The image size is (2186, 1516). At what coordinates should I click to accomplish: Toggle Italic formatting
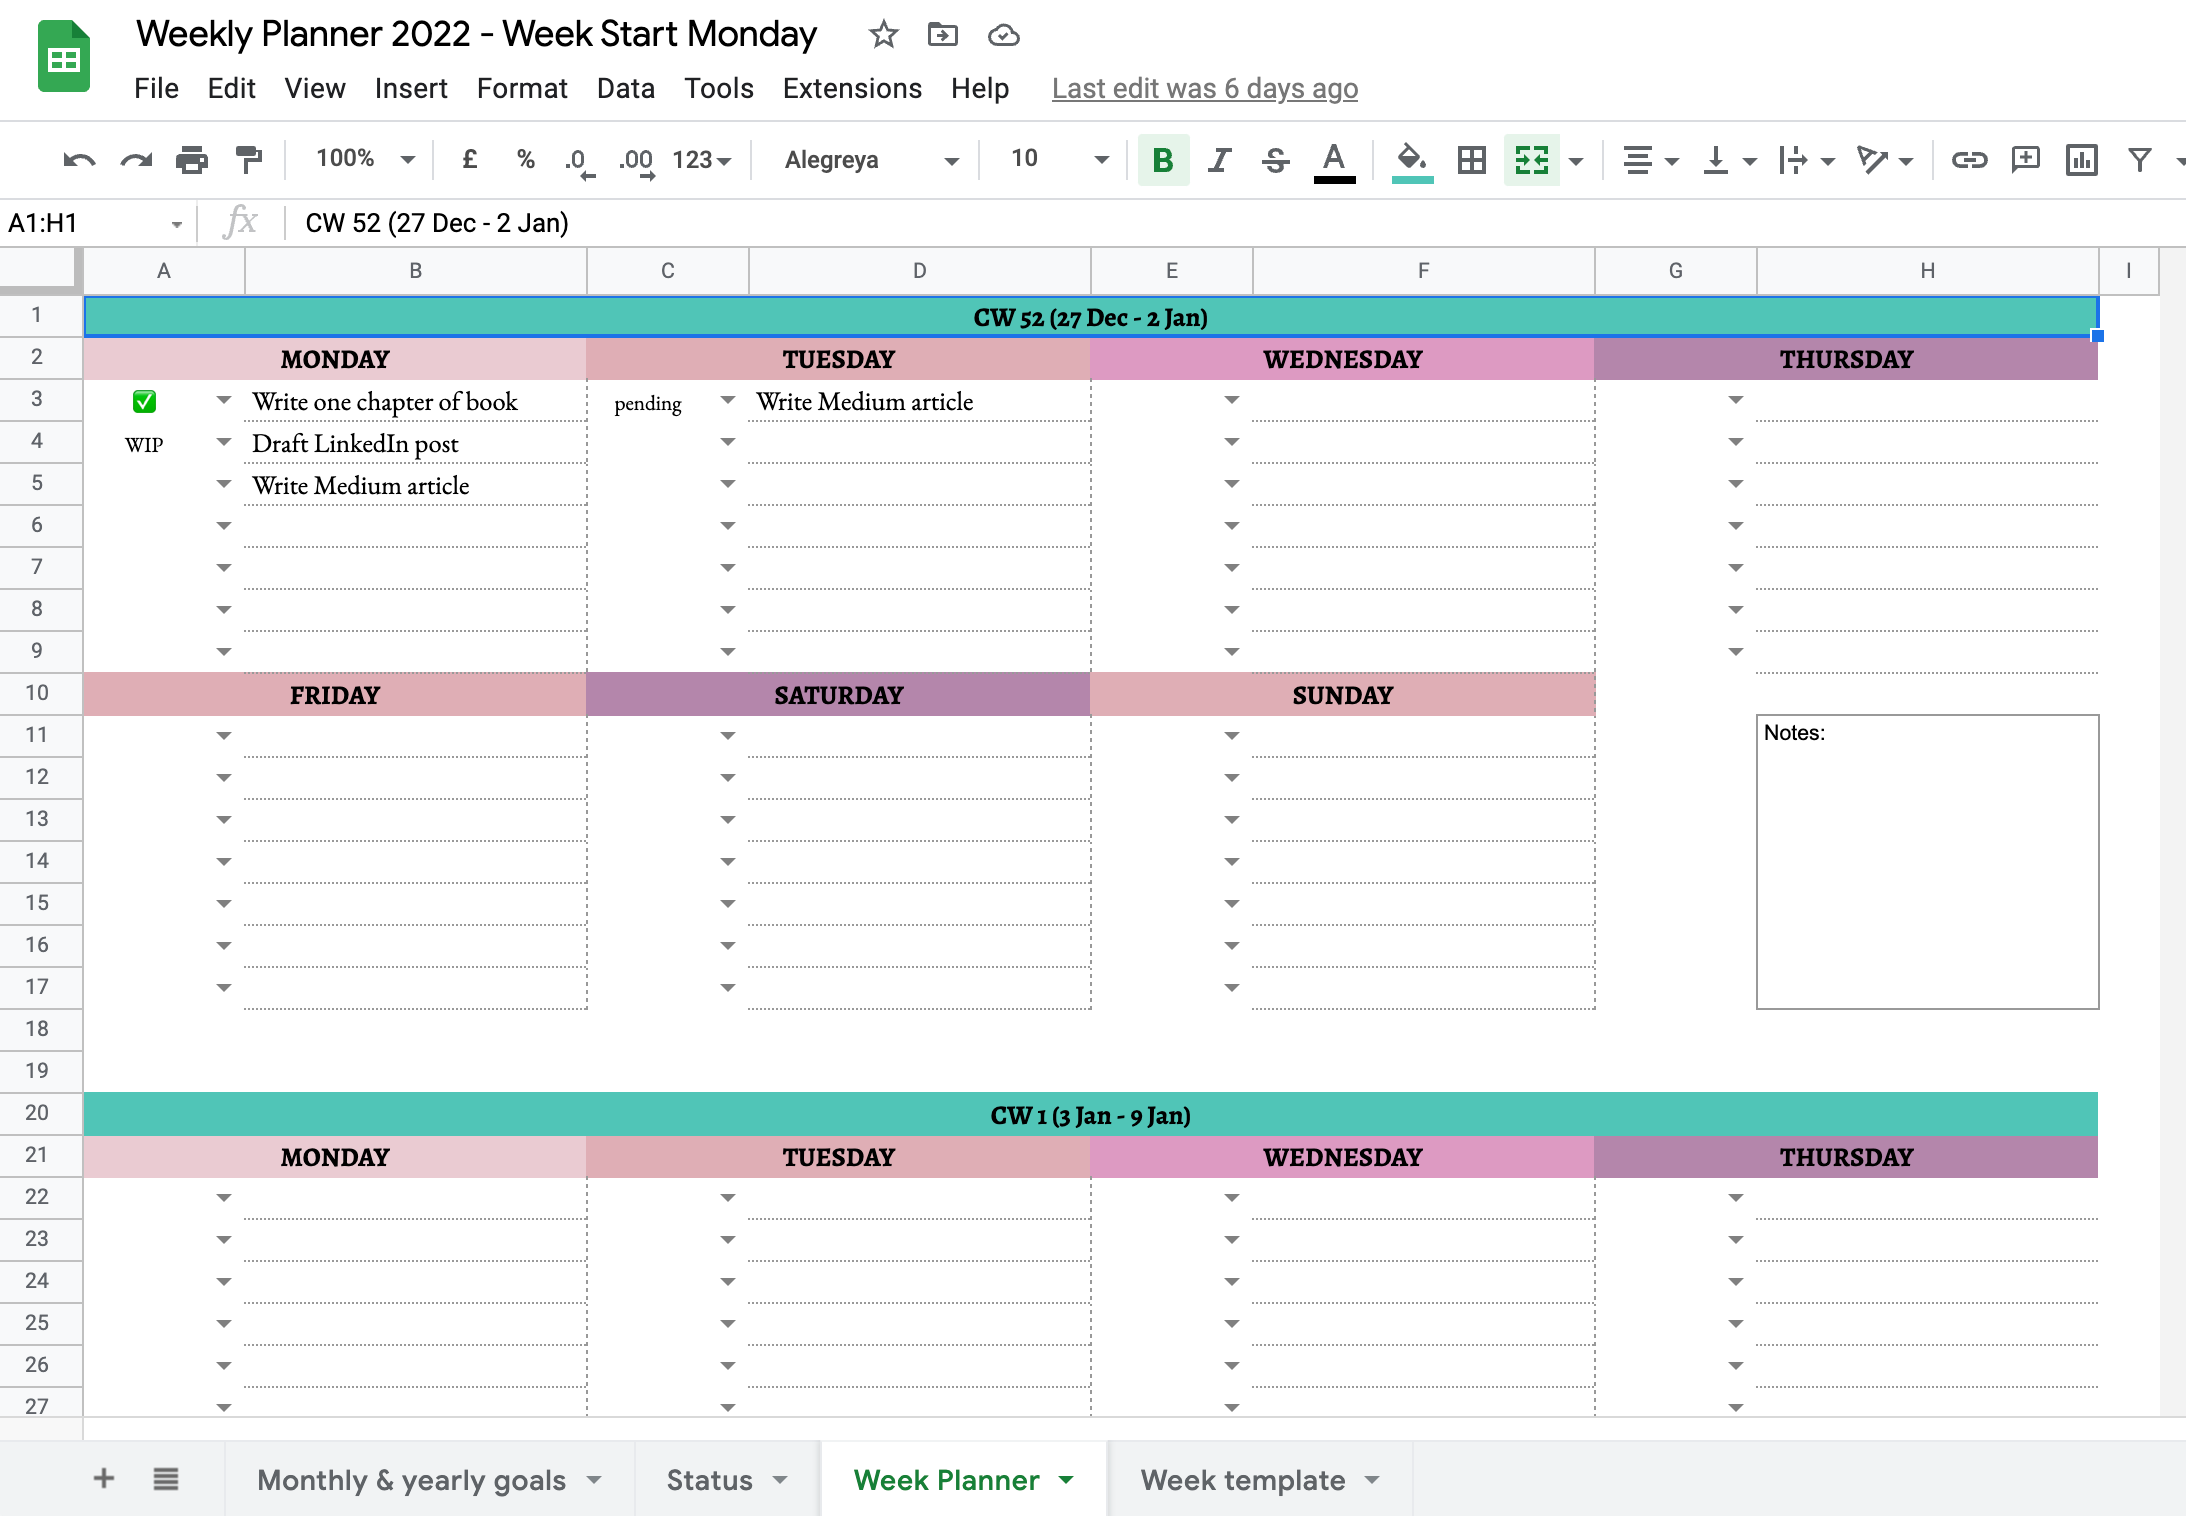pyautogui.click(x=1219, y=160)
